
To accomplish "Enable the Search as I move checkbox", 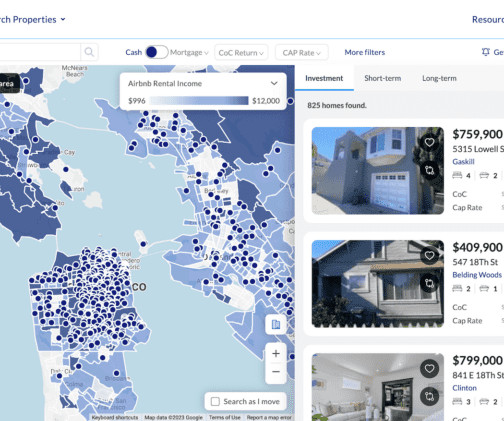I will coord(215,401).
